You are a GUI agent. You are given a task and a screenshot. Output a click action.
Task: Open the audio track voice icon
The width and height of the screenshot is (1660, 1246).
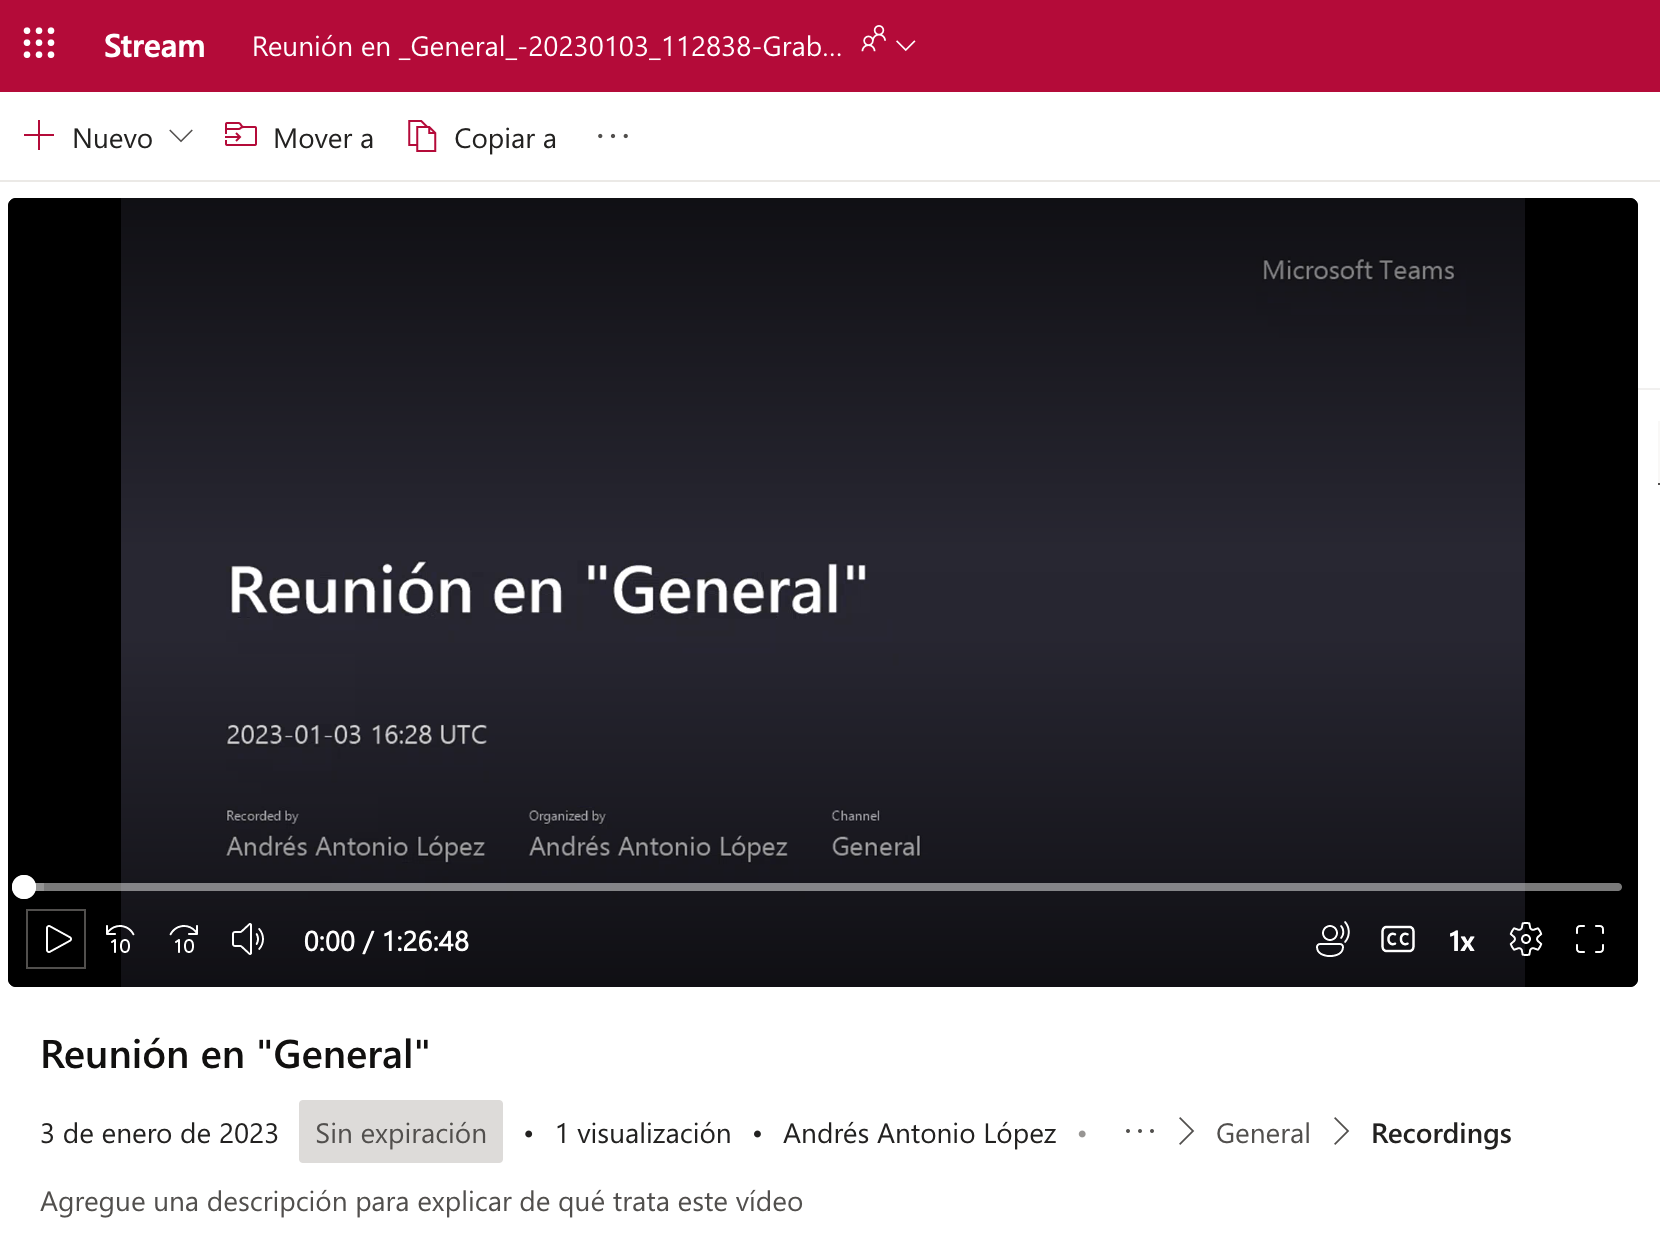pyautogui.click(x=1332, y=940)
